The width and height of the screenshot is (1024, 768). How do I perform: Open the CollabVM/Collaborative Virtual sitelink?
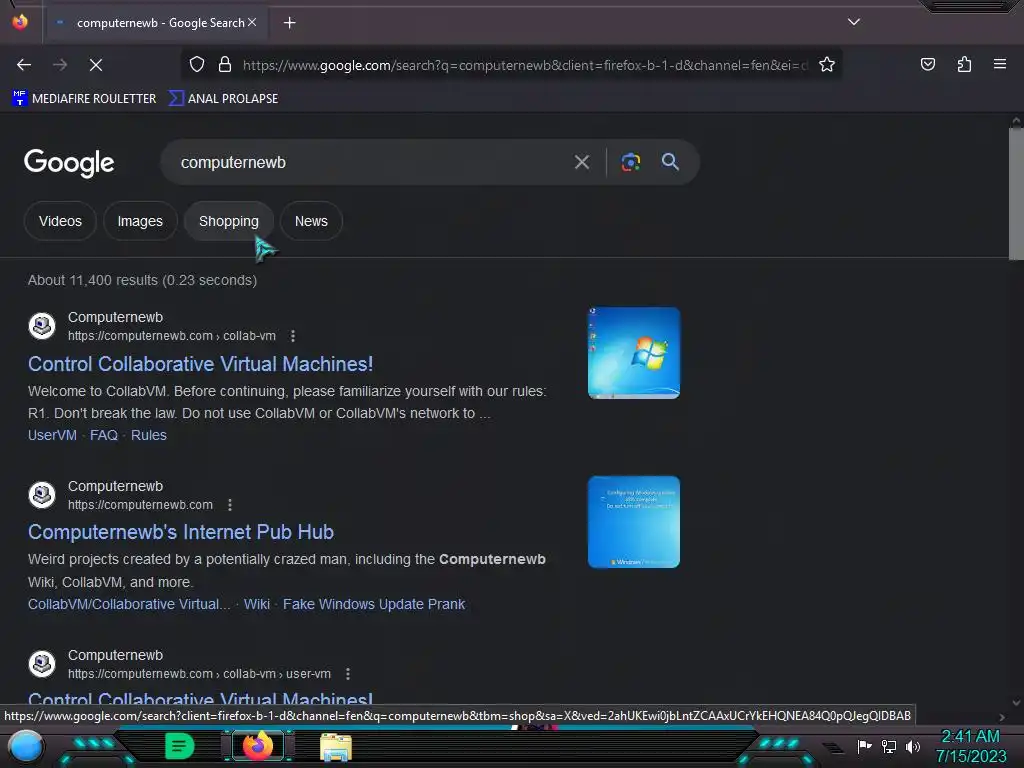coord(129,604)
